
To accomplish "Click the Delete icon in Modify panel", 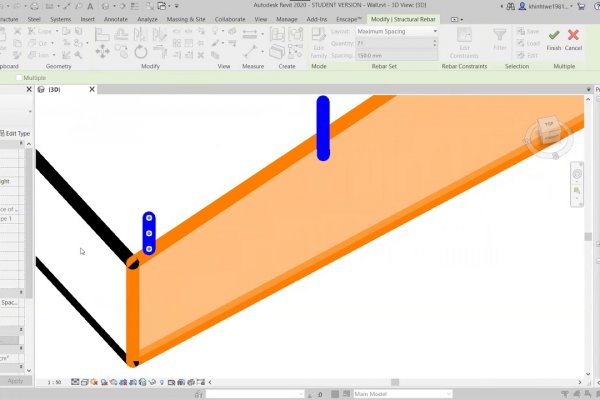I will 201,56.
